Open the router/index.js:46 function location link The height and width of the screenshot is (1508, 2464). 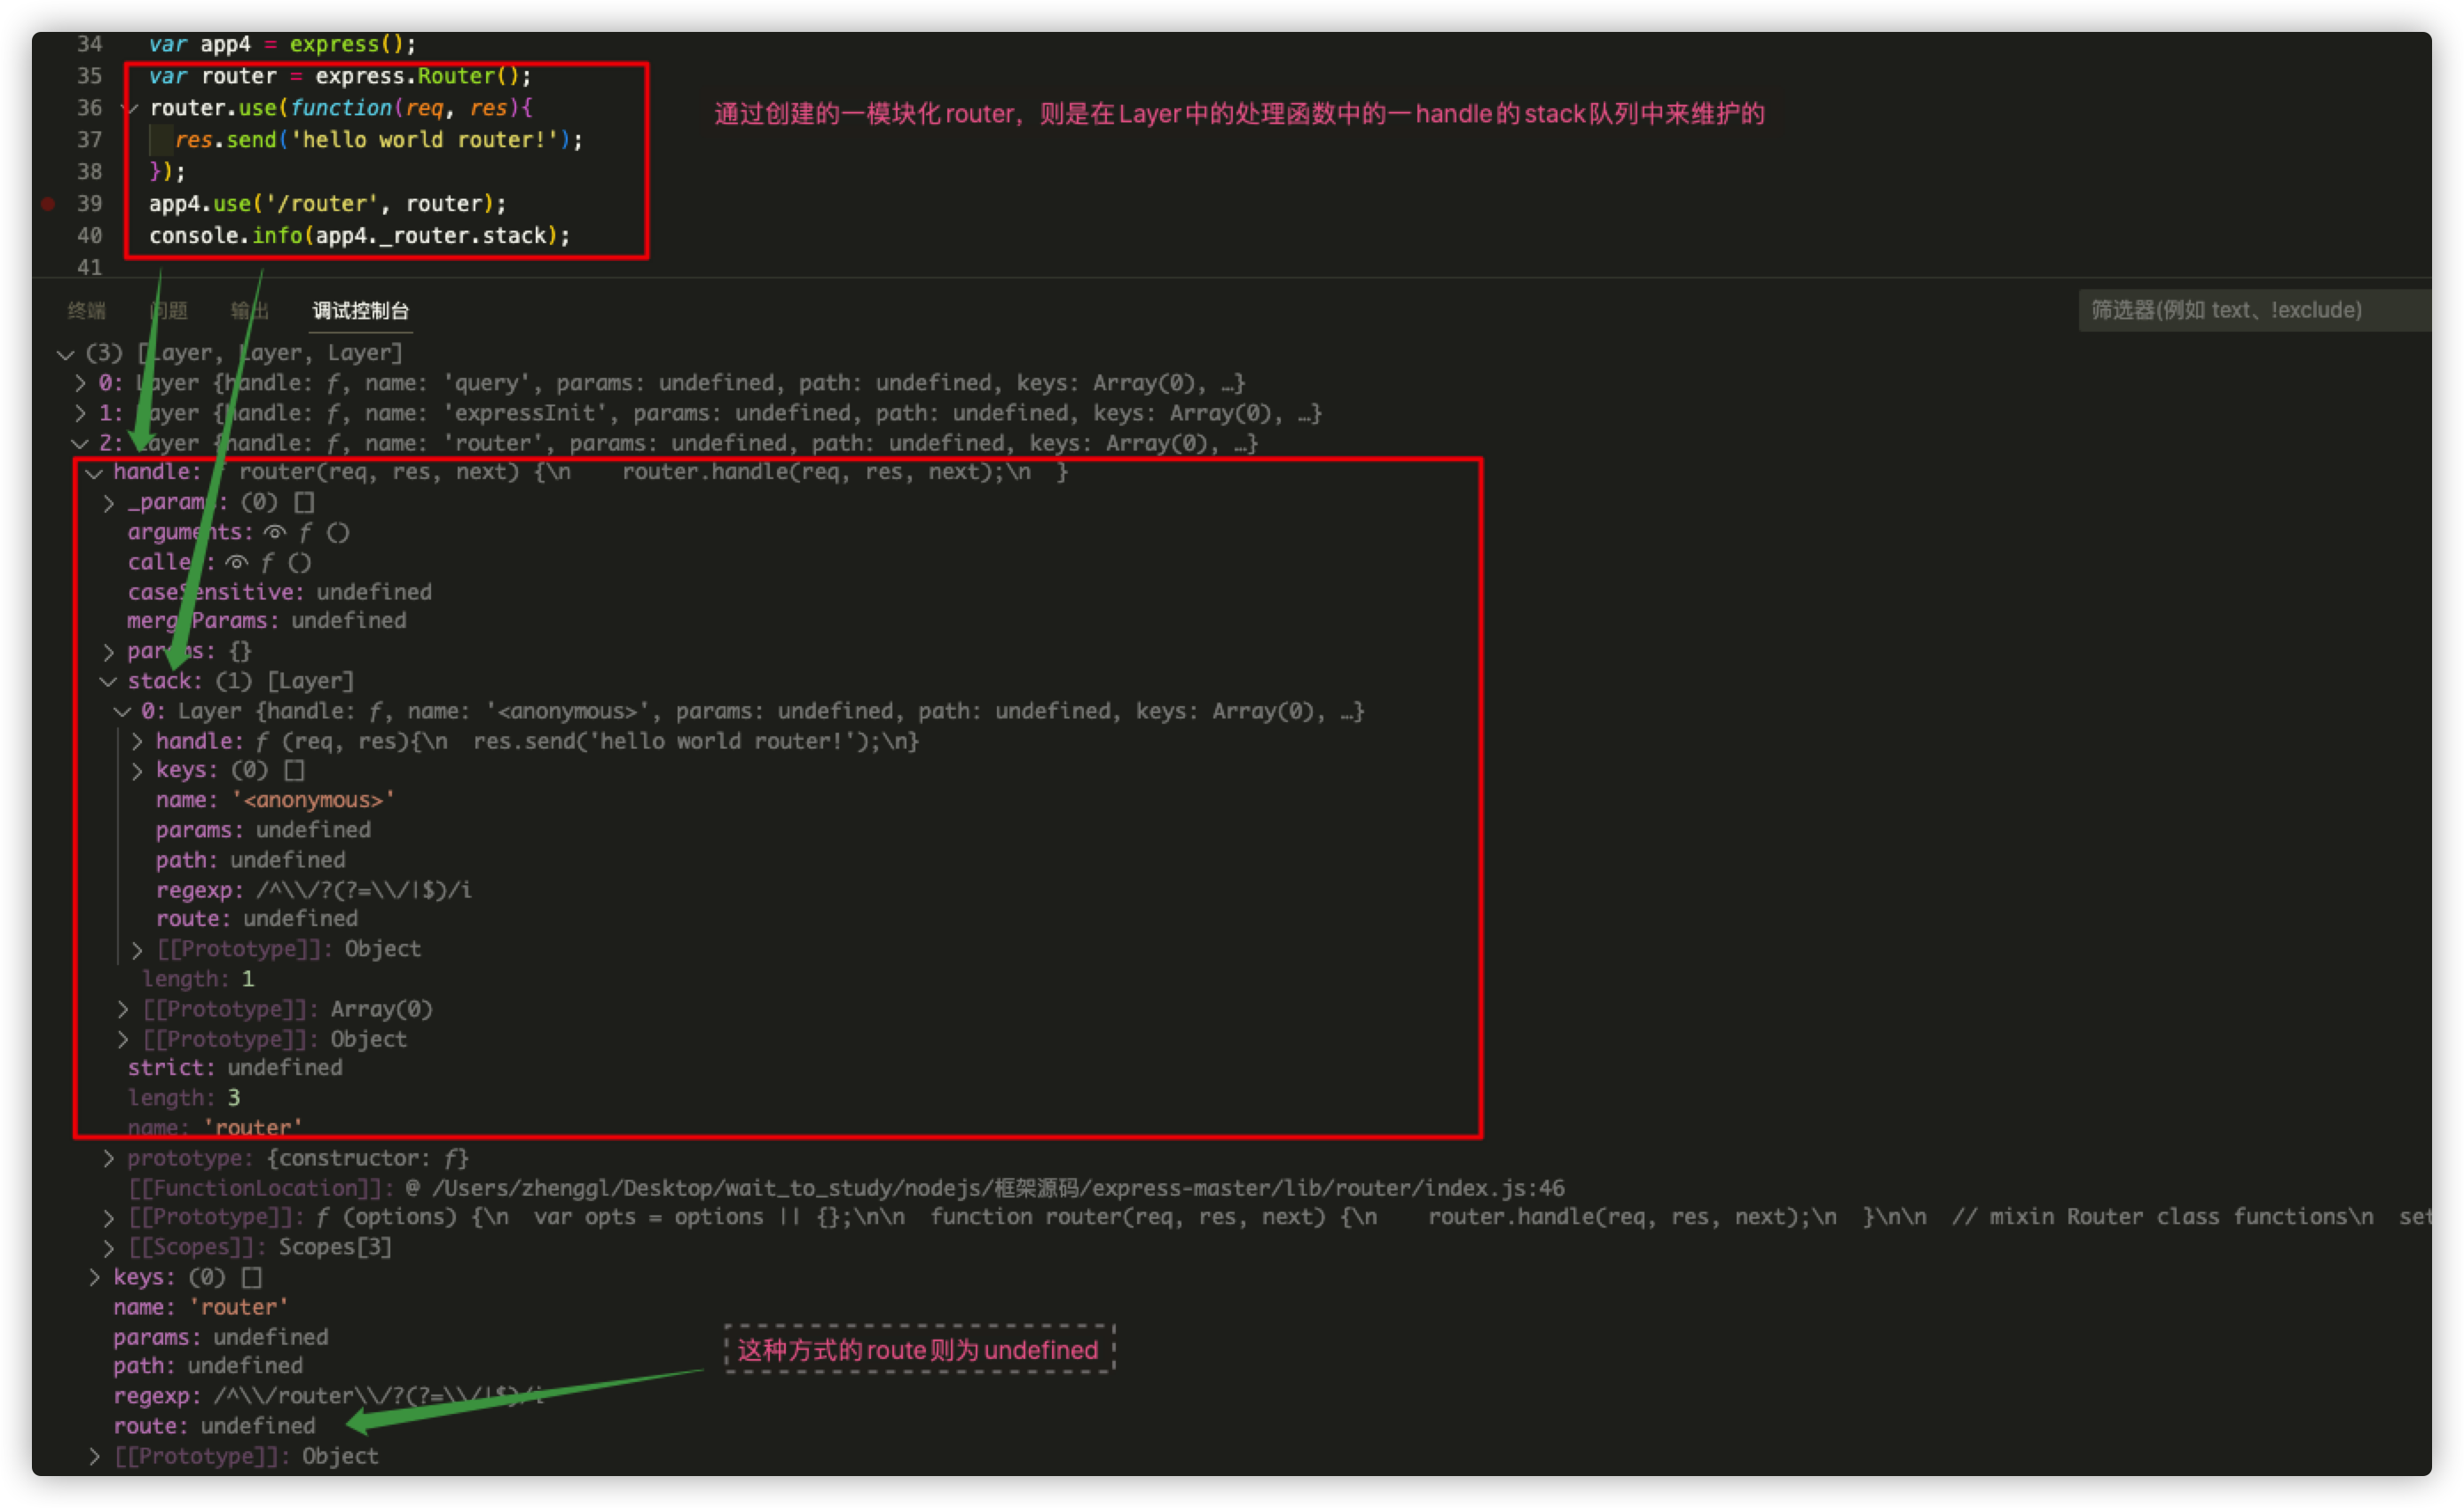click(x=998, y=1188)
